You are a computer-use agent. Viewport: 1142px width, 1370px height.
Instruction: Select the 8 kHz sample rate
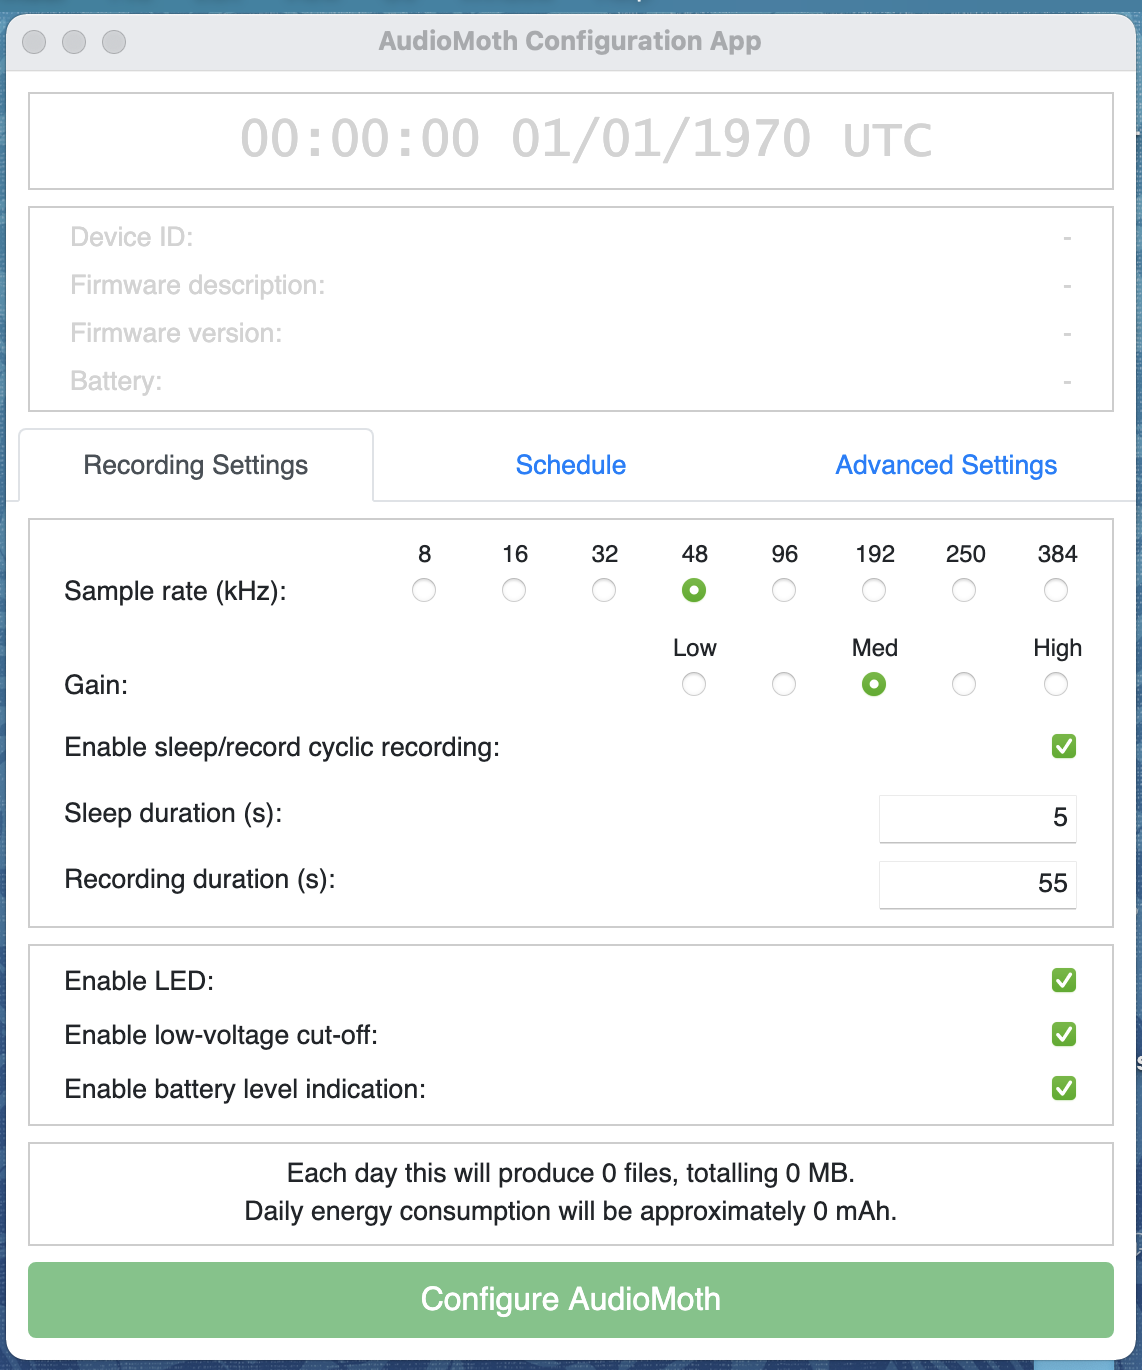[x=424, y=590]
